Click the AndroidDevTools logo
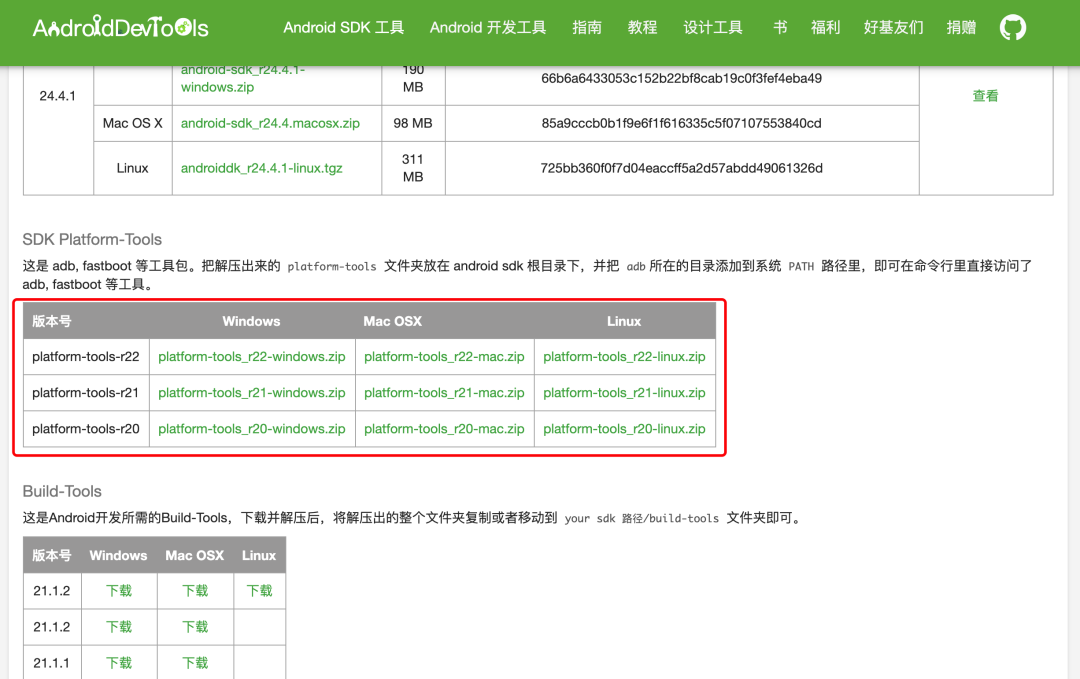1080x679 pixels. [x=120, y=27]
